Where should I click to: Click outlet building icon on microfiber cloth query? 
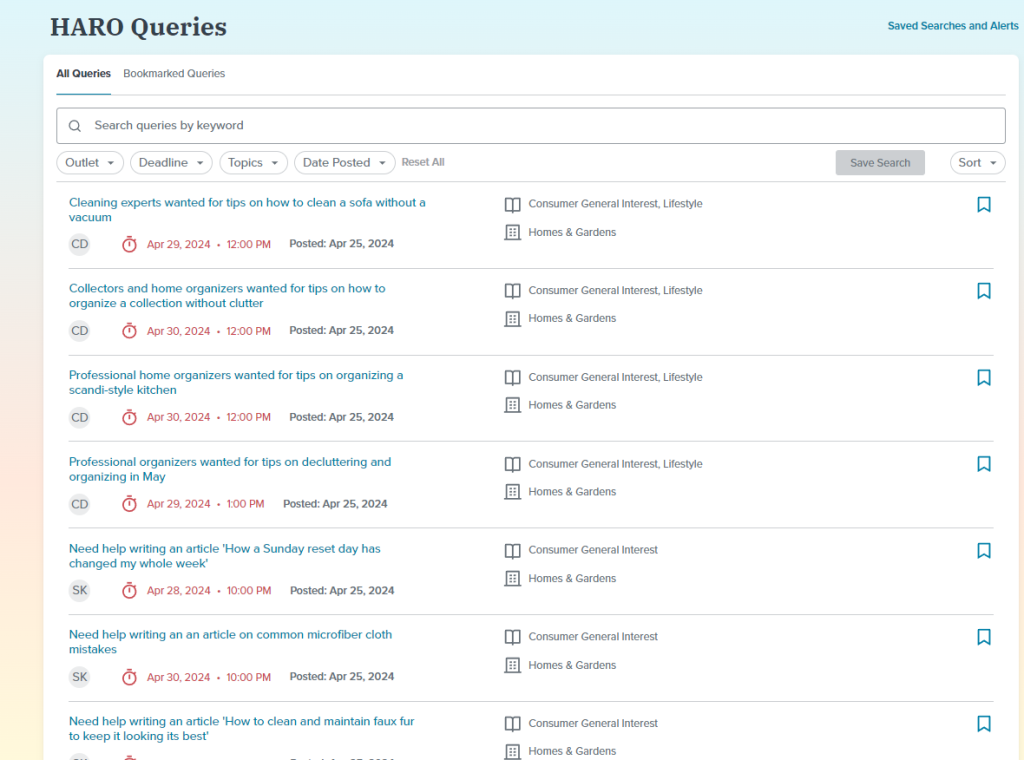tap(513, 665)
